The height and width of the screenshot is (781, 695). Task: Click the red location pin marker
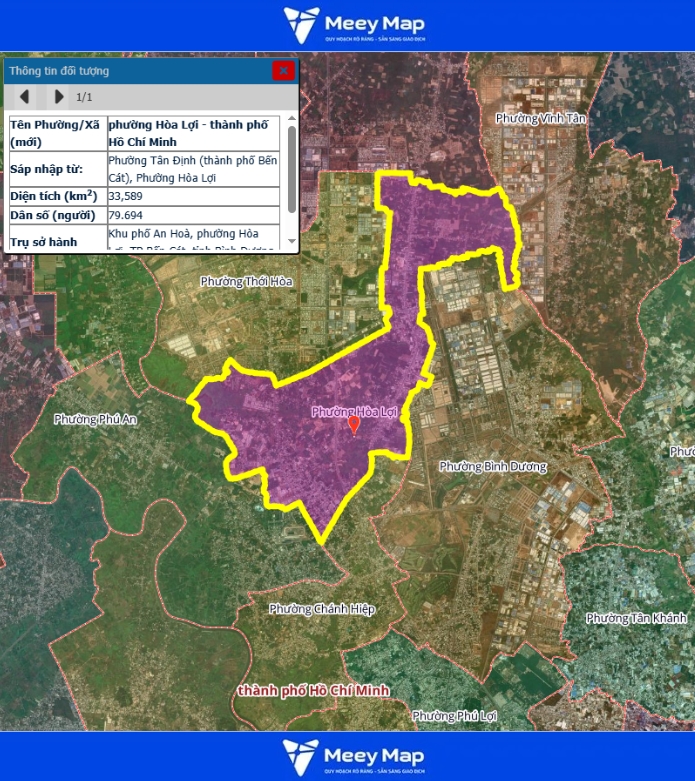pos(354,425)
